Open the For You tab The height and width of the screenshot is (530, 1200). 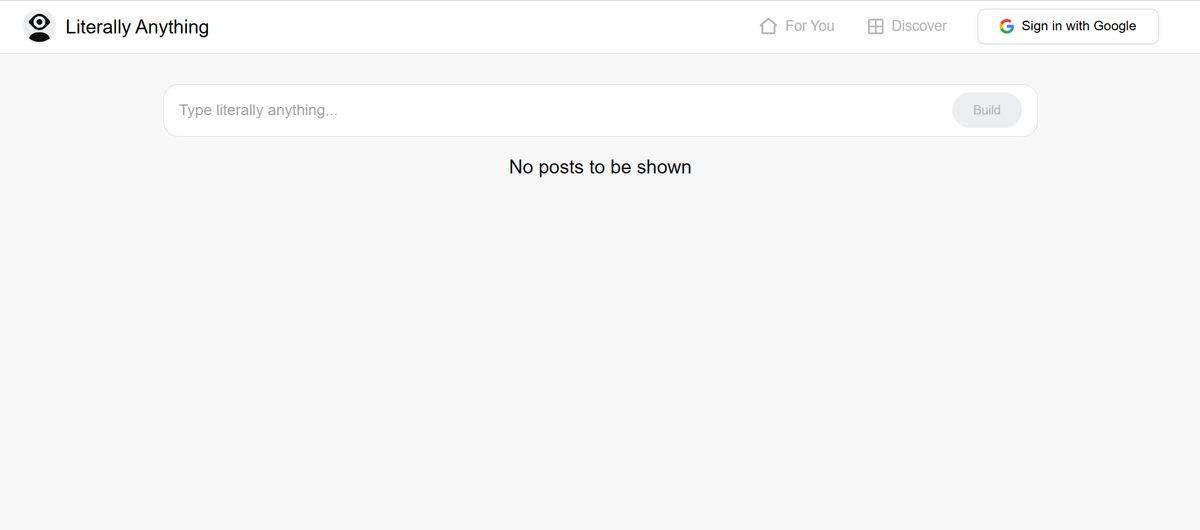(797, 26)
